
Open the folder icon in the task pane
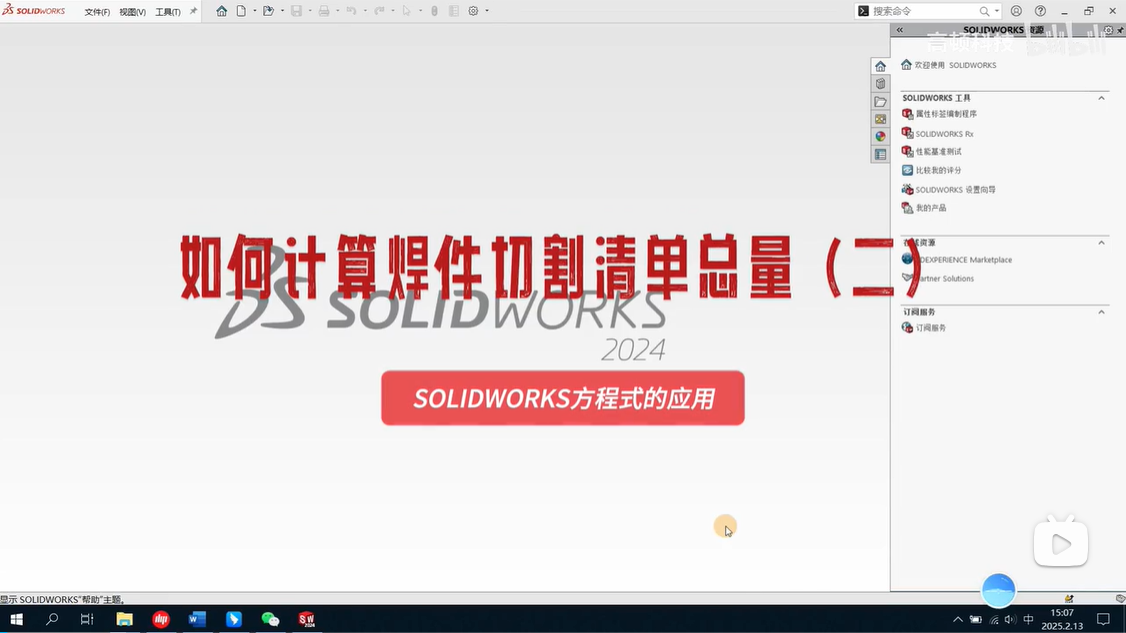[x=879, y=101]
